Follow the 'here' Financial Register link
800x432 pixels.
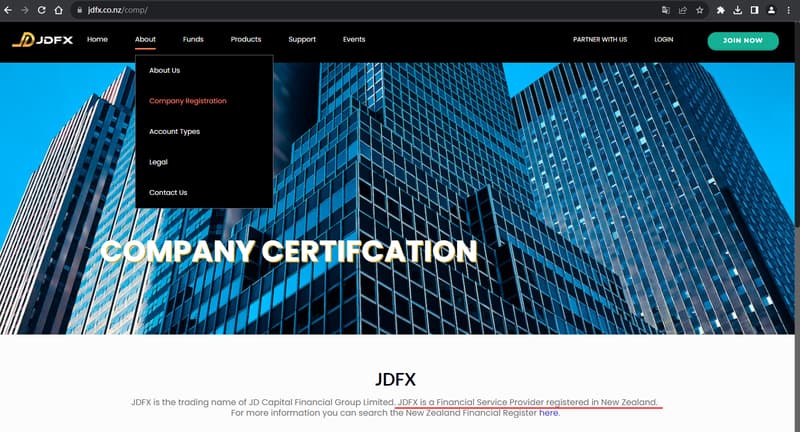[x=548, y=413]
